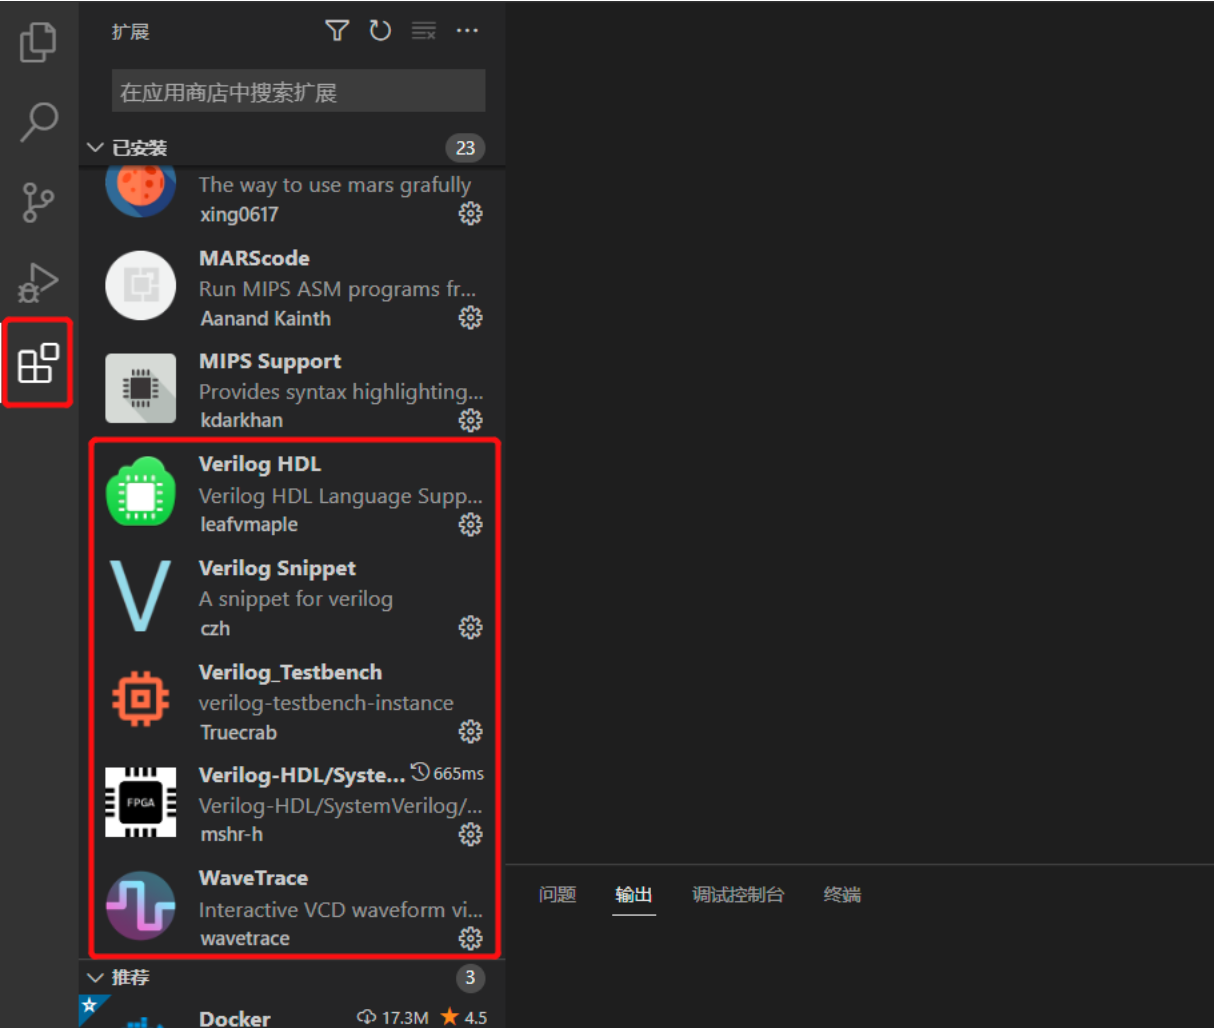Click the Mars planet extension logo
Viewport: 1214px width, 1028px height.
point(141,192)
